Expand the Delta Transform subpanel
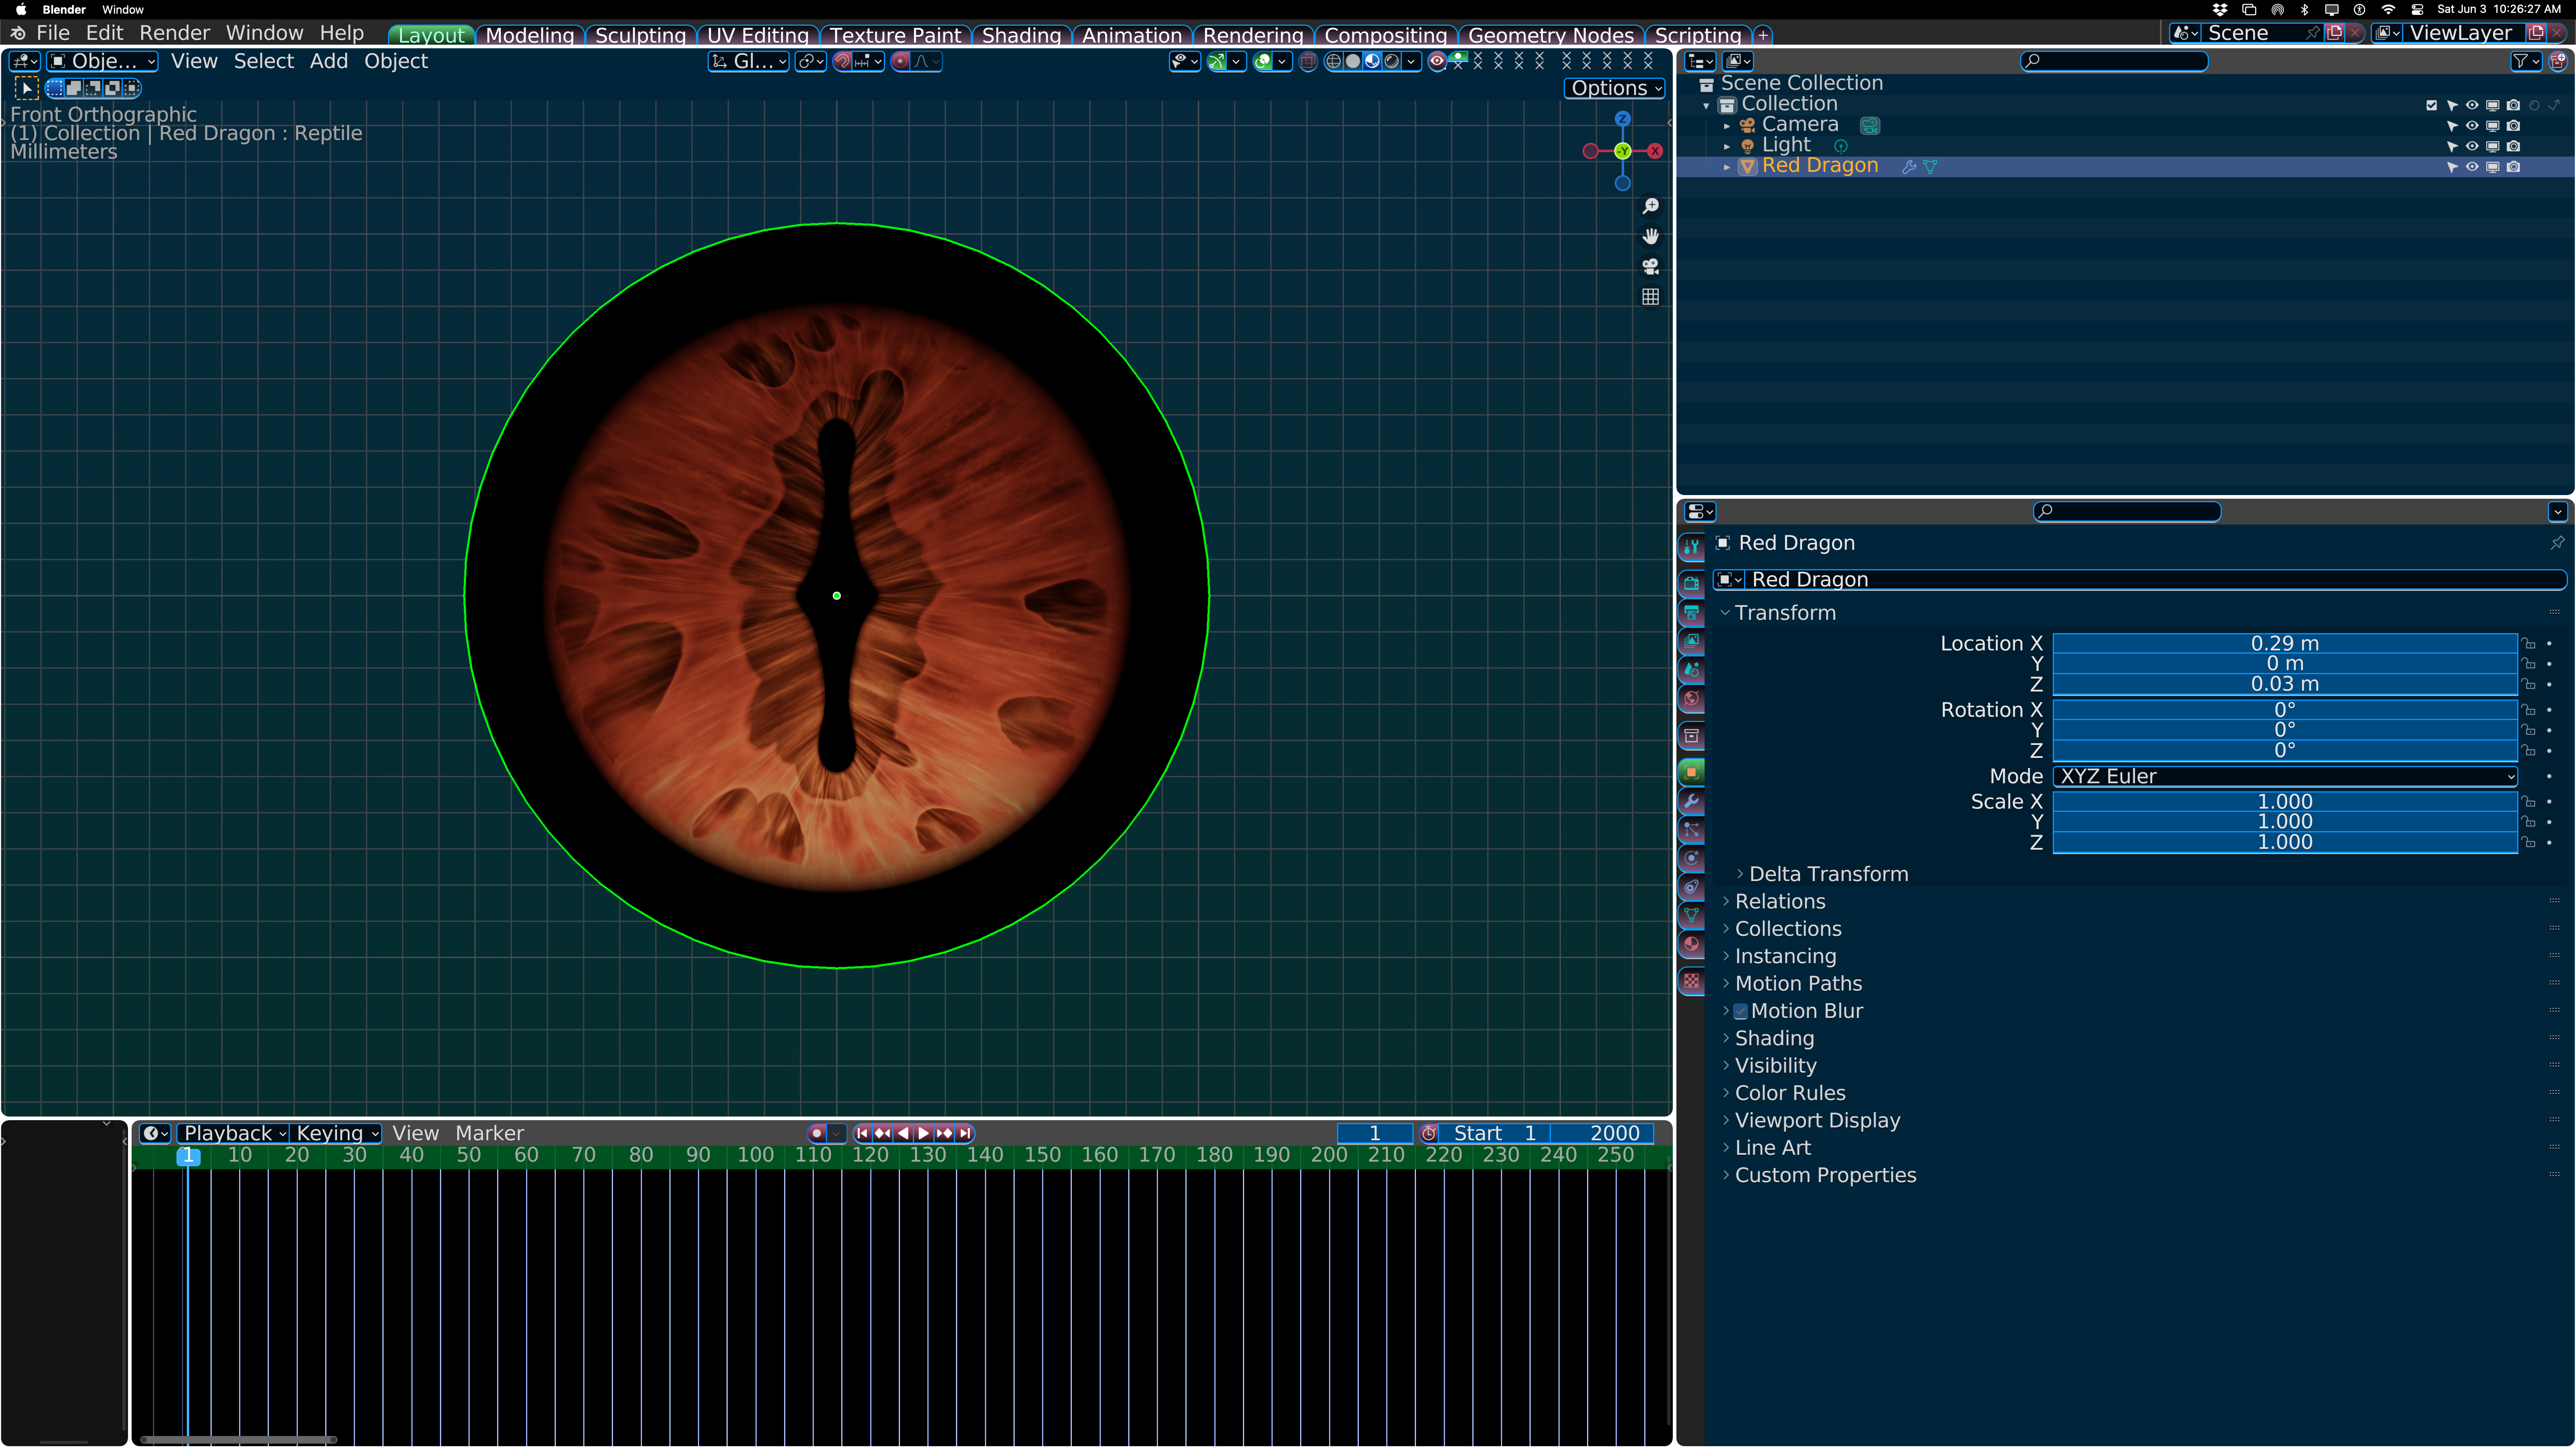The height and width of the screenshot is (1449, 2576). point(1829,874)
